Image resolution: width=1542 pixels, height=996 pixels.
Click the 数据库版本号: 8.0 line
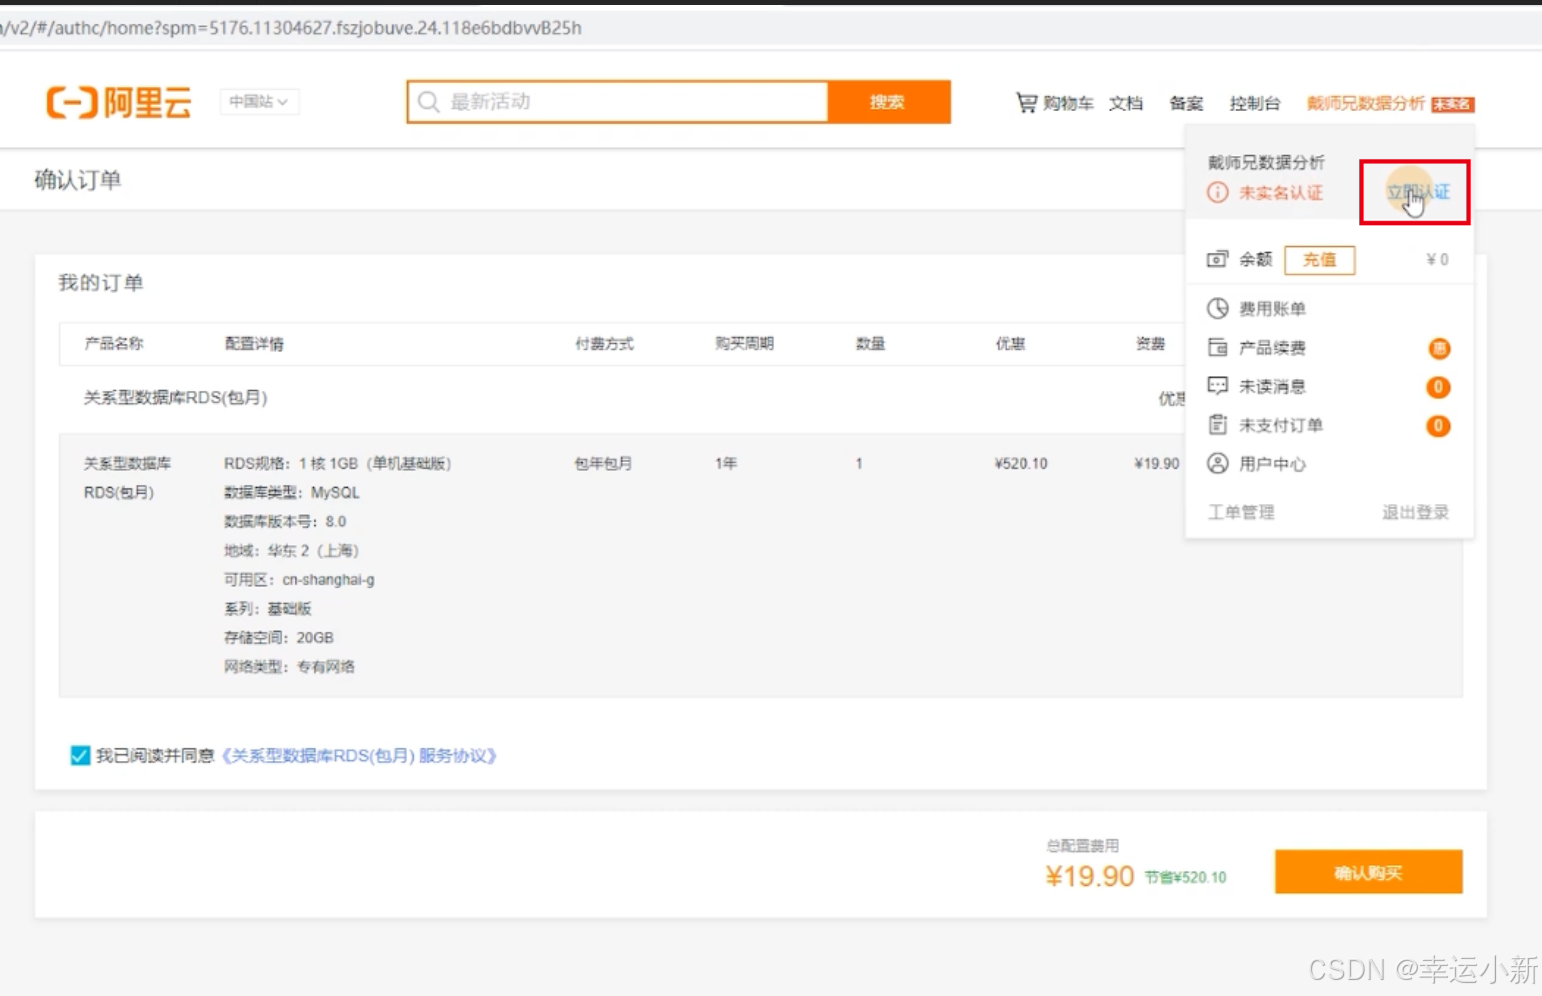pos(285,522)
